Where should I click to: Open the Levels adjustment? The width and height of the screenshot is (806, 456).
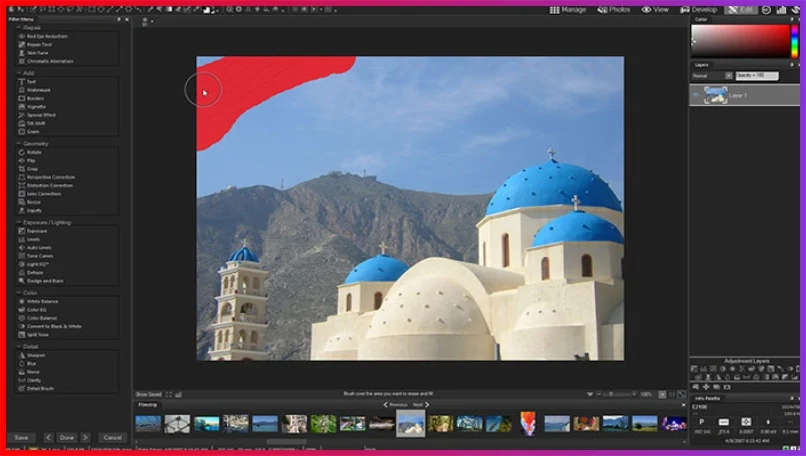(x=29, y=240)
